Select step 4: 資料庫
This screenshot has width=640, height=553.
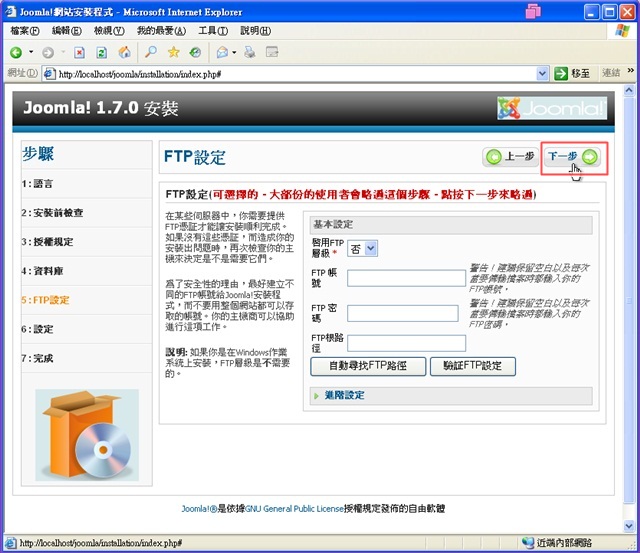coord(42,271)
